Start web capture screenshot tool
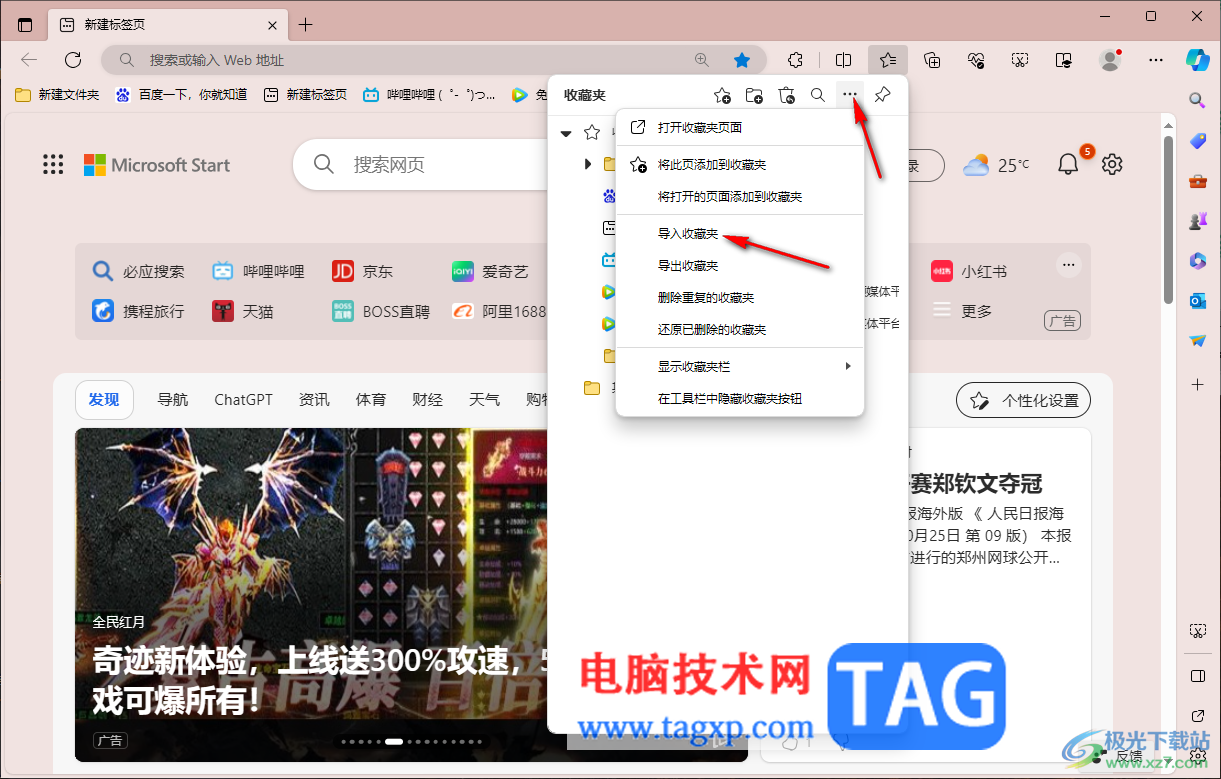Image resolution: width=1221 pixels, height=779 pixels. point(1020,60)
